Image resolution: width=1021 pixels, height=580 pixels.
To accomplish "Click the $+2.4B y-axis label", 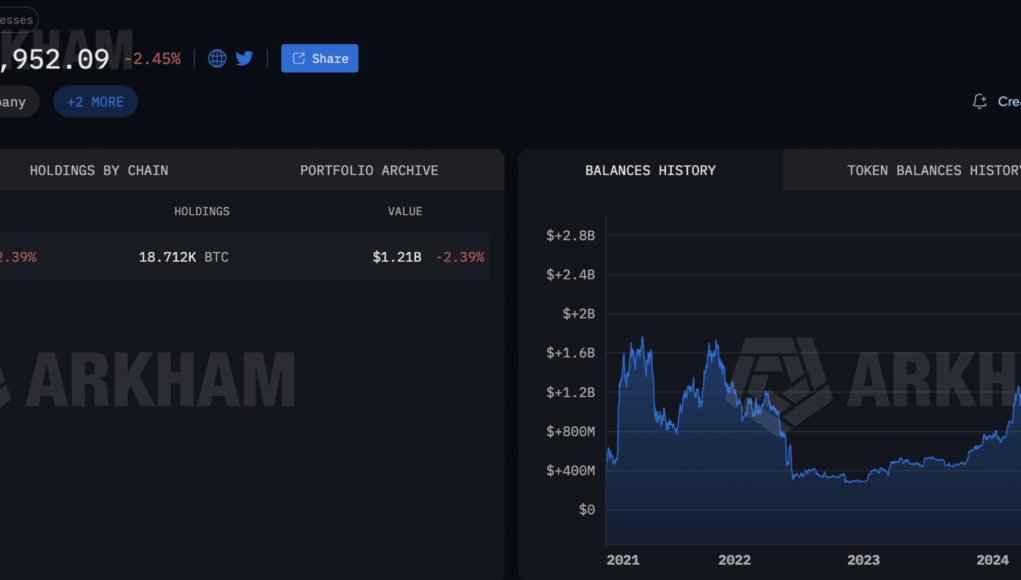I will [x=570, y=275].
